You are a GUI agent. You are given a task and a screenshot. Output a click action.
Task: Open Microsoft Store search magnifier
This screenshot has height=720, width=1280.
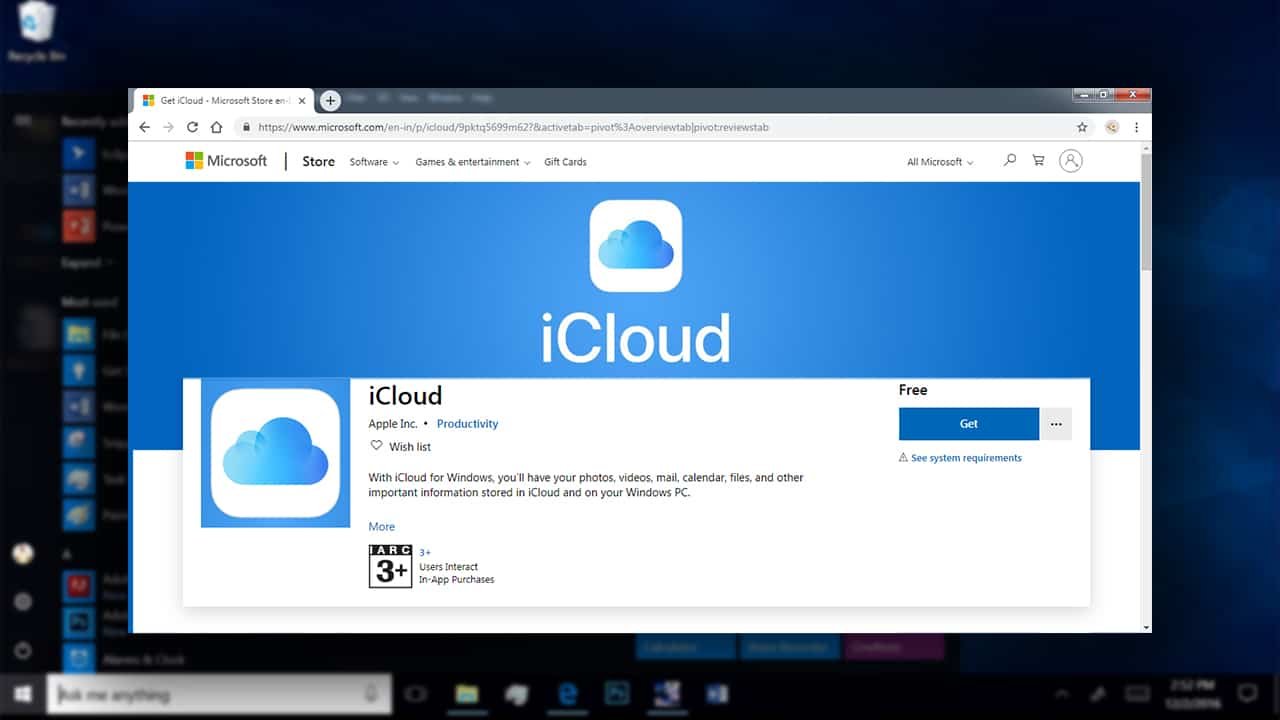coord(1009,160)
